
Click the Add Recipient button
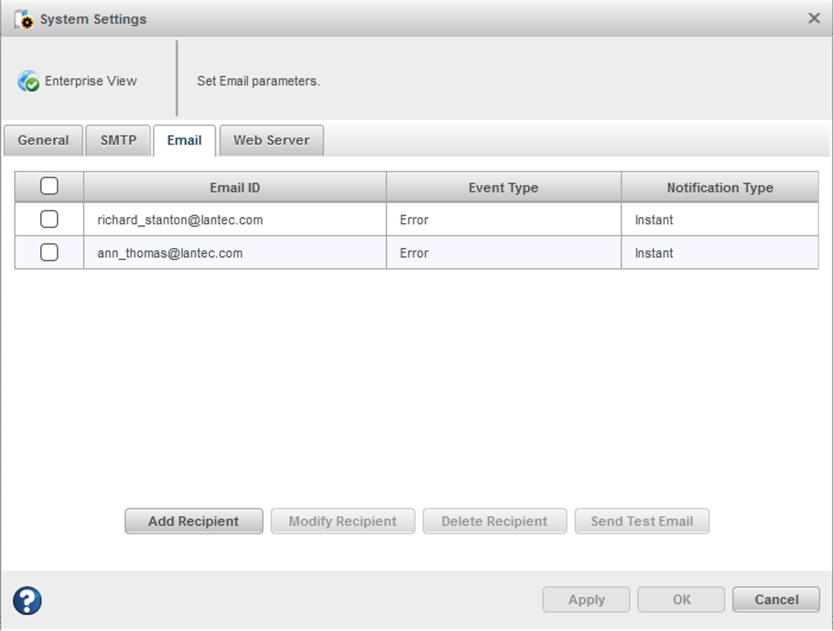(x=193, y=521)
